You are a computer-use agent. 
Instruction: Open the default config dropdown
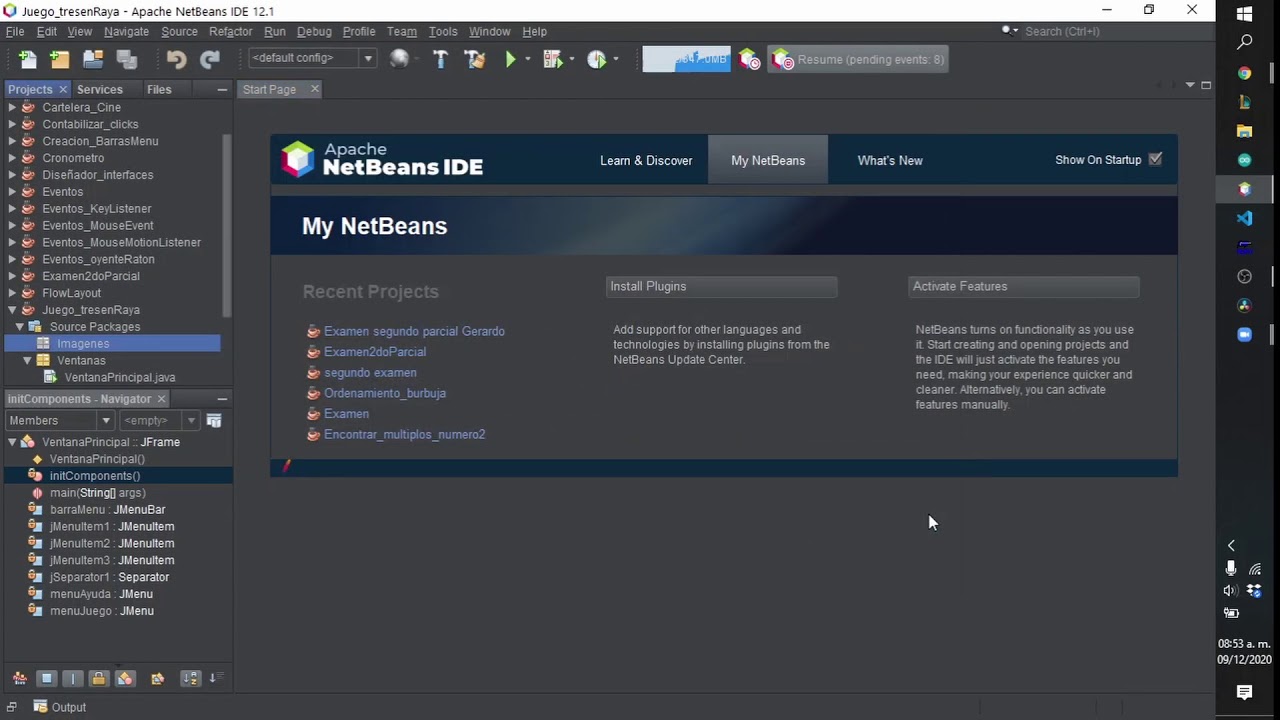click(311, 58)
